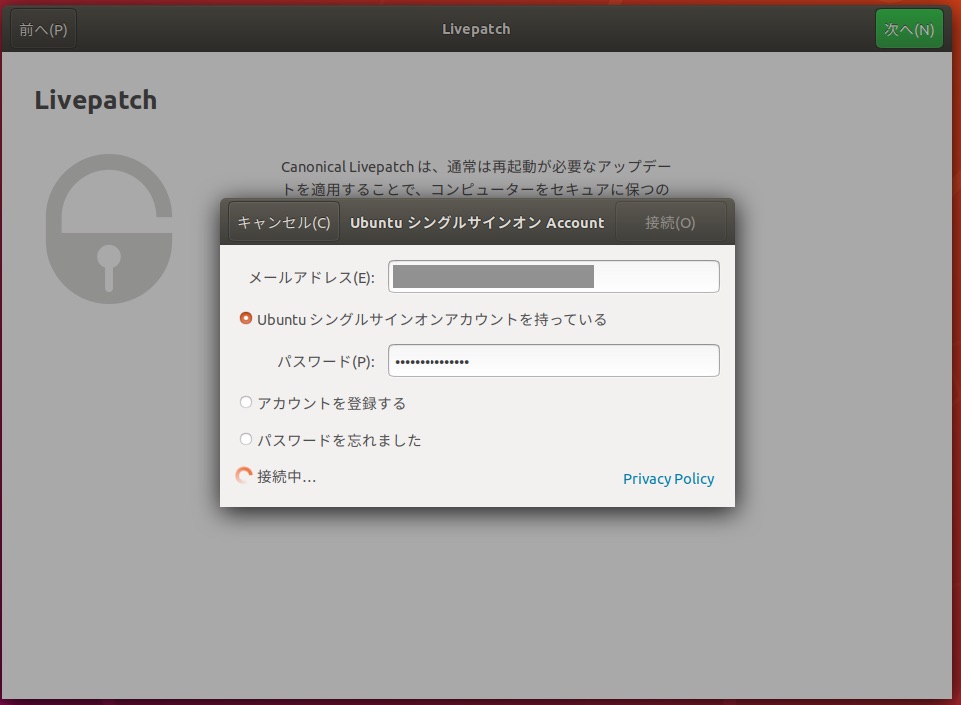Click the 'Livepatch' page heading
Image resolution: width=961 pixels, height=705 pixels.
[x=96, y=101]
